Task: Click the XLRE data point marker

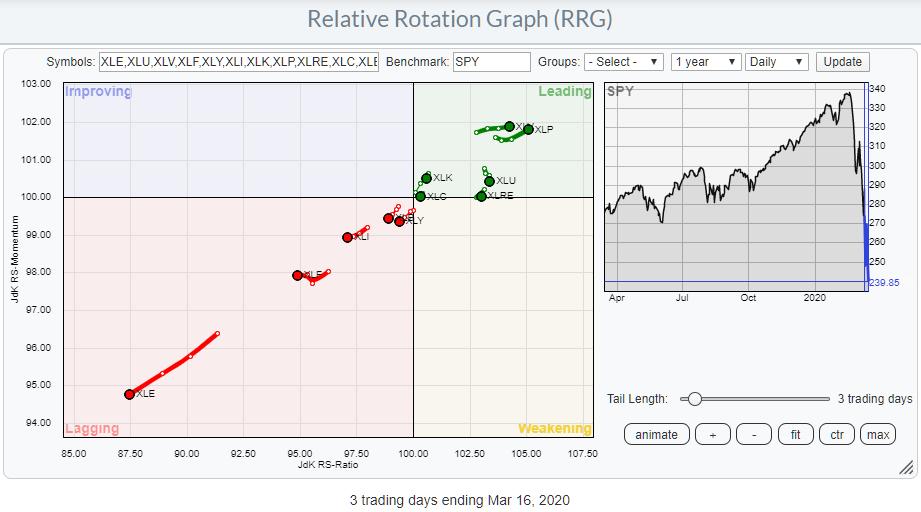Action: point(481,196)
